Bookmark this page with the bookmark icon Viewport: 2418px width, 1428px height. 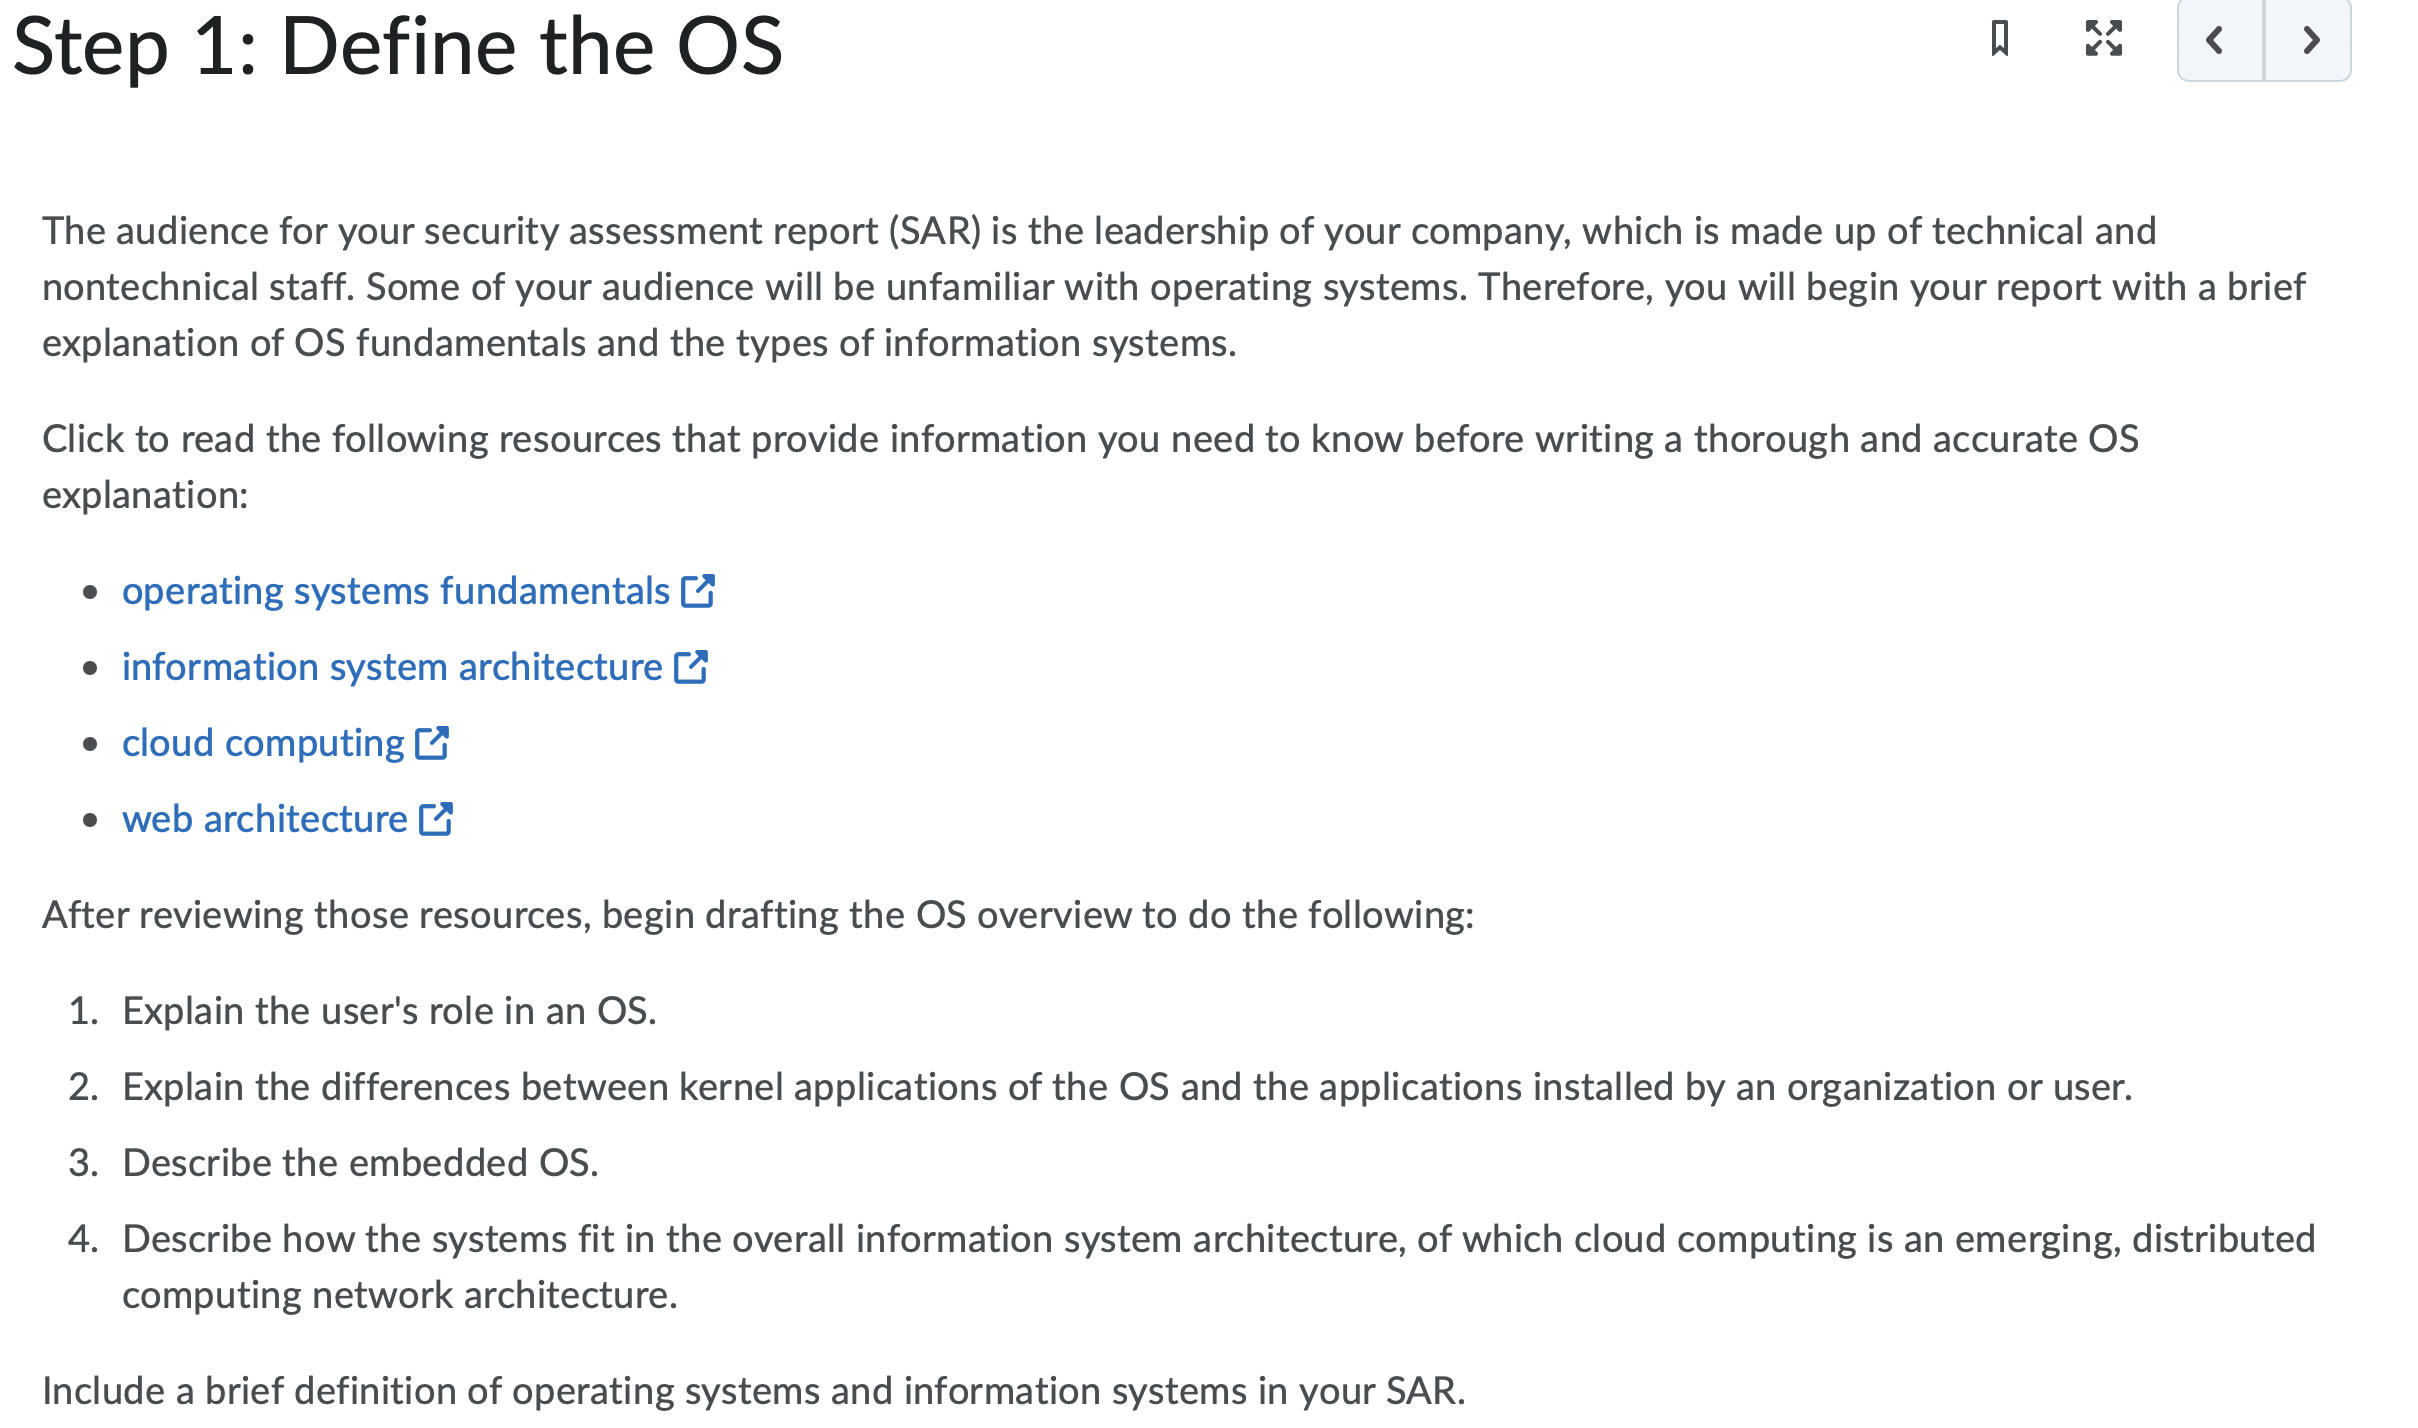2000,40
